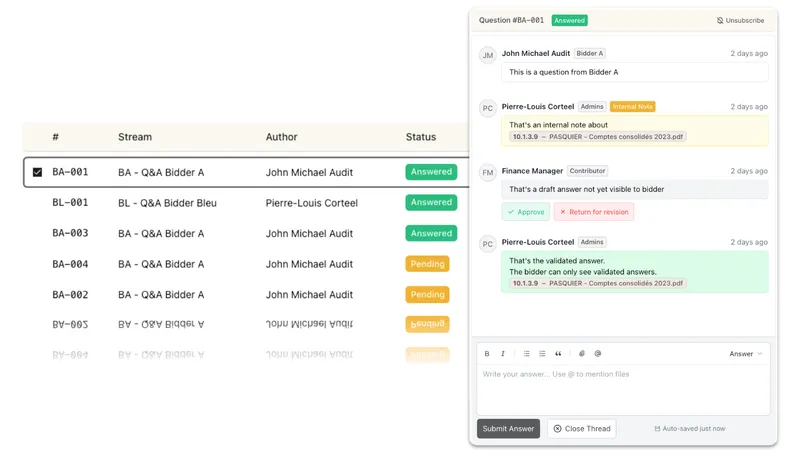Click the upright BA-002 Pending status badge

(x=427, y=295)
